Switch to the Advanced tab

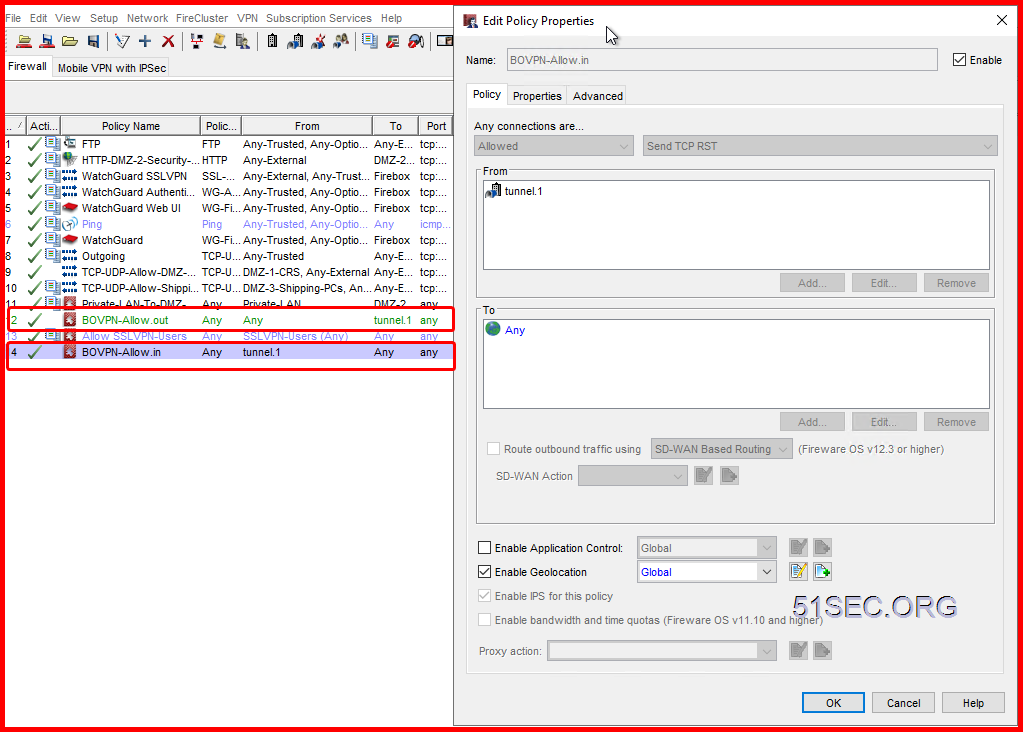pos(598,96)
